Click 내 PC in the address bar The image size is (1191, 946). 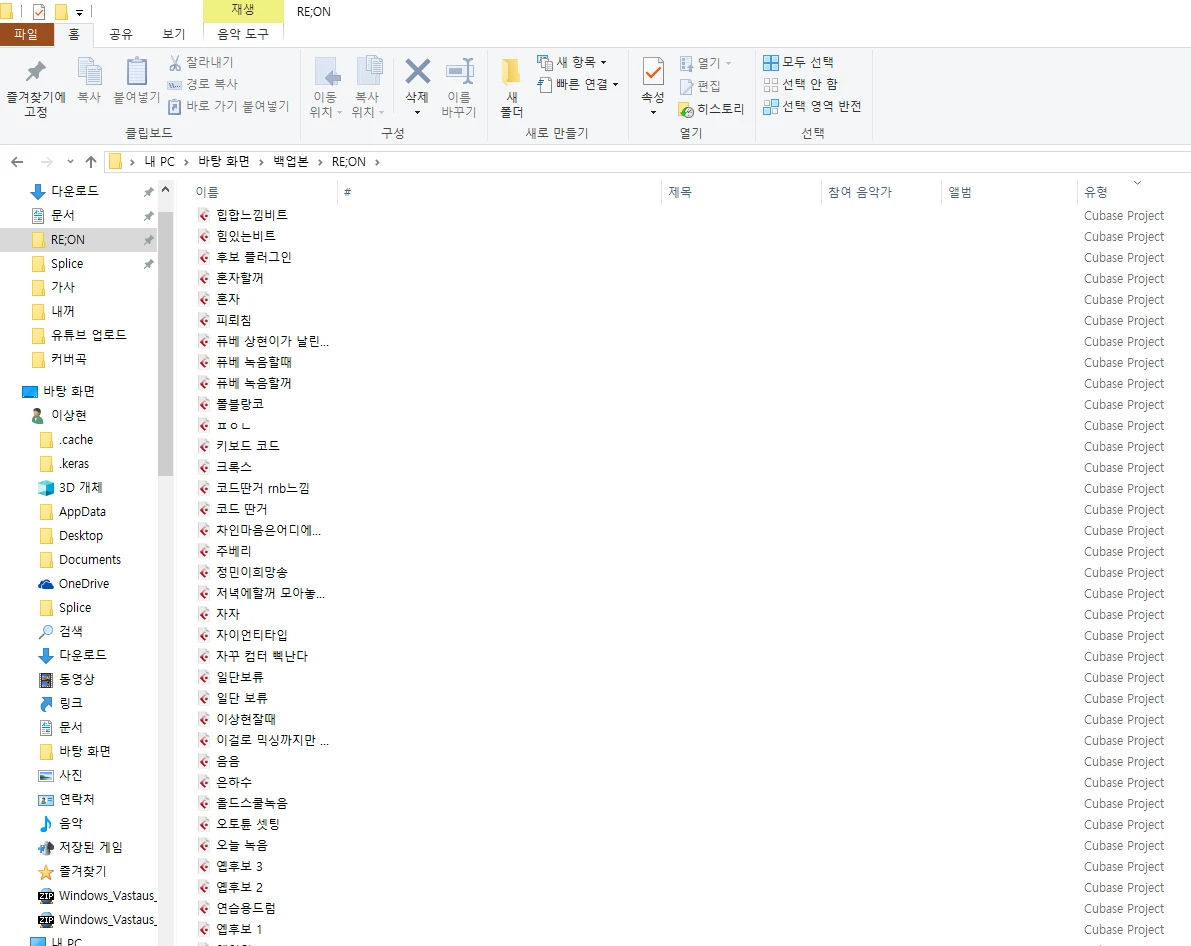pos(160,162)
